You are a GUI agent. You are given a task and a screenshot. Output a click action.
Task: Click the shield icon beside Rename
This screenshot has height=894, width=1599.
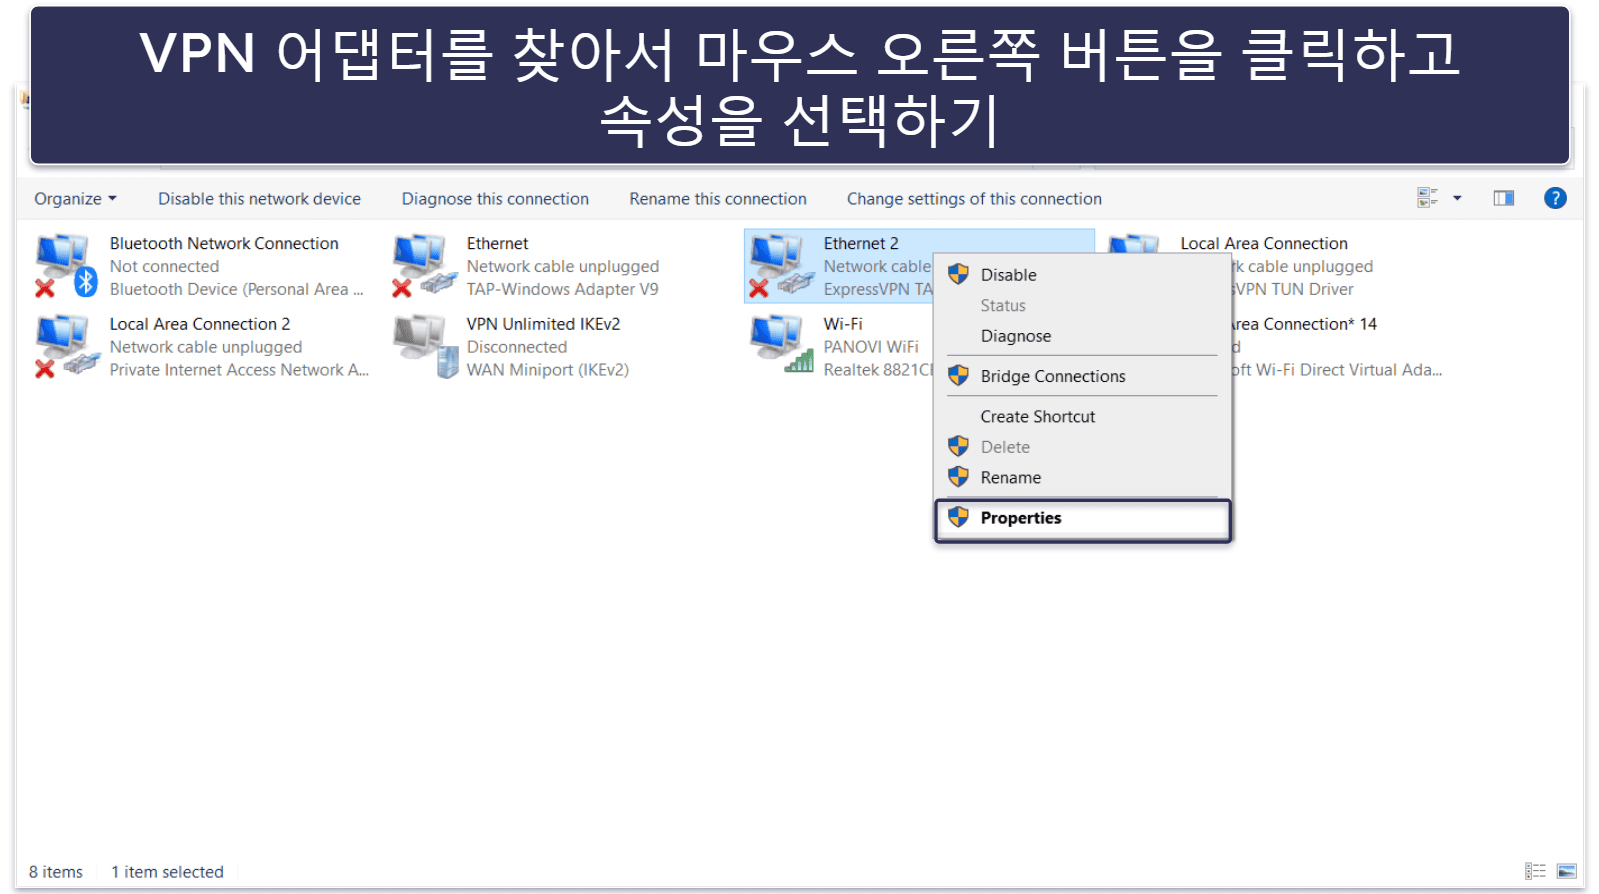(958, 476)
